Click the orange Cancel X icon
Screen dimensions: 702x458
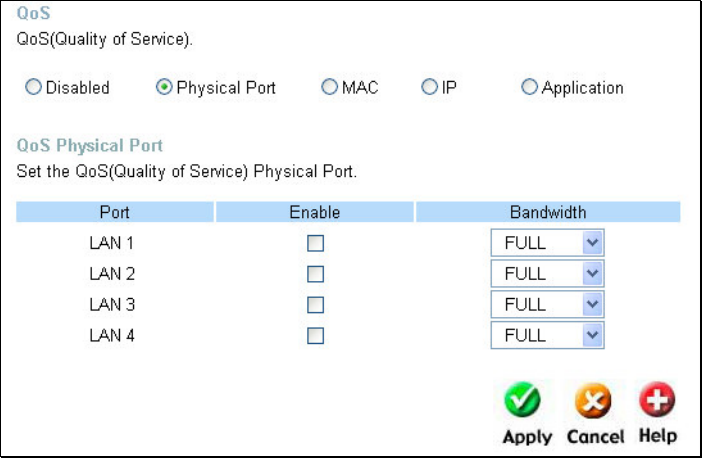tap(593, 402)
